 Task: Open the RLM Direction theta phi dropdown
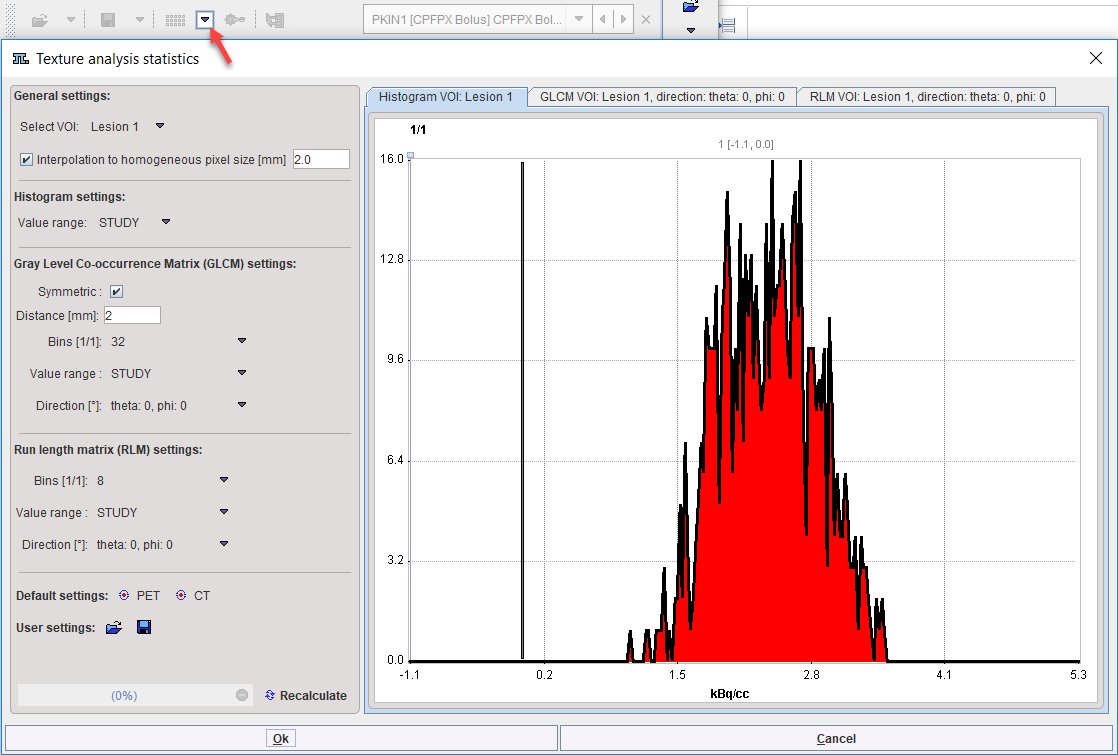[224, 544]
